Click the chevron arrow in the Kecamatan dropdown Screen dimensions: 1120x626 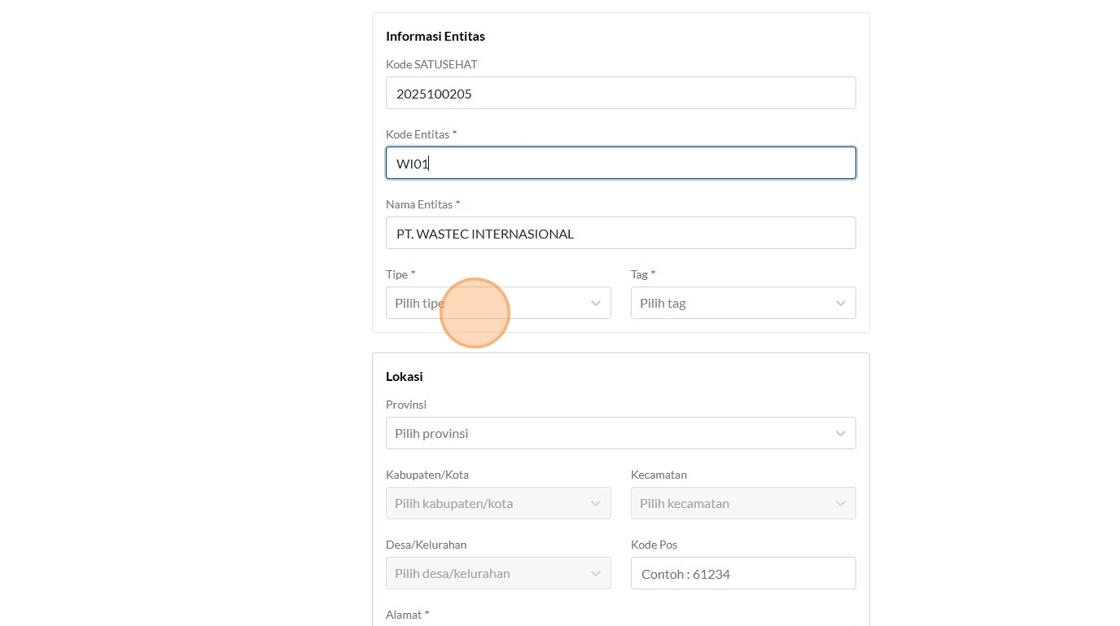click(840, 503)
